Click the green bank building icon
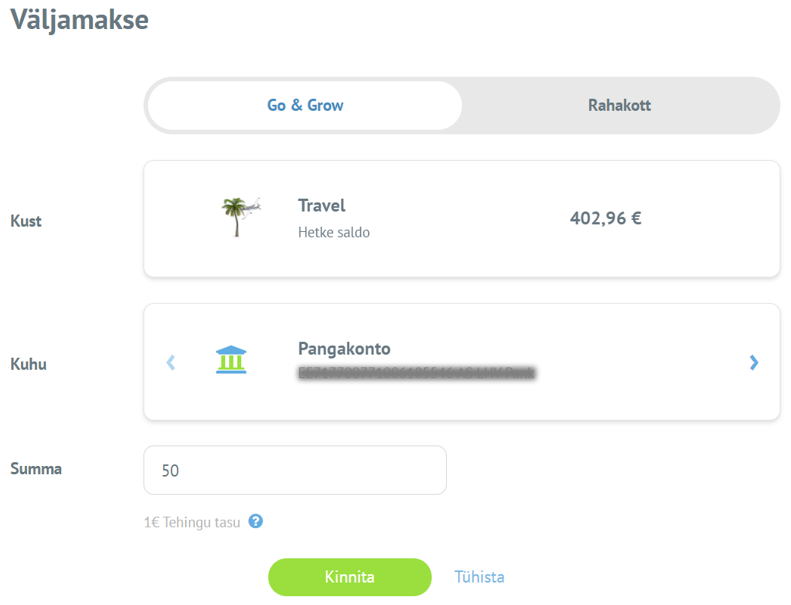This screenshot has width=791, height=605. (x=231, y=360)
